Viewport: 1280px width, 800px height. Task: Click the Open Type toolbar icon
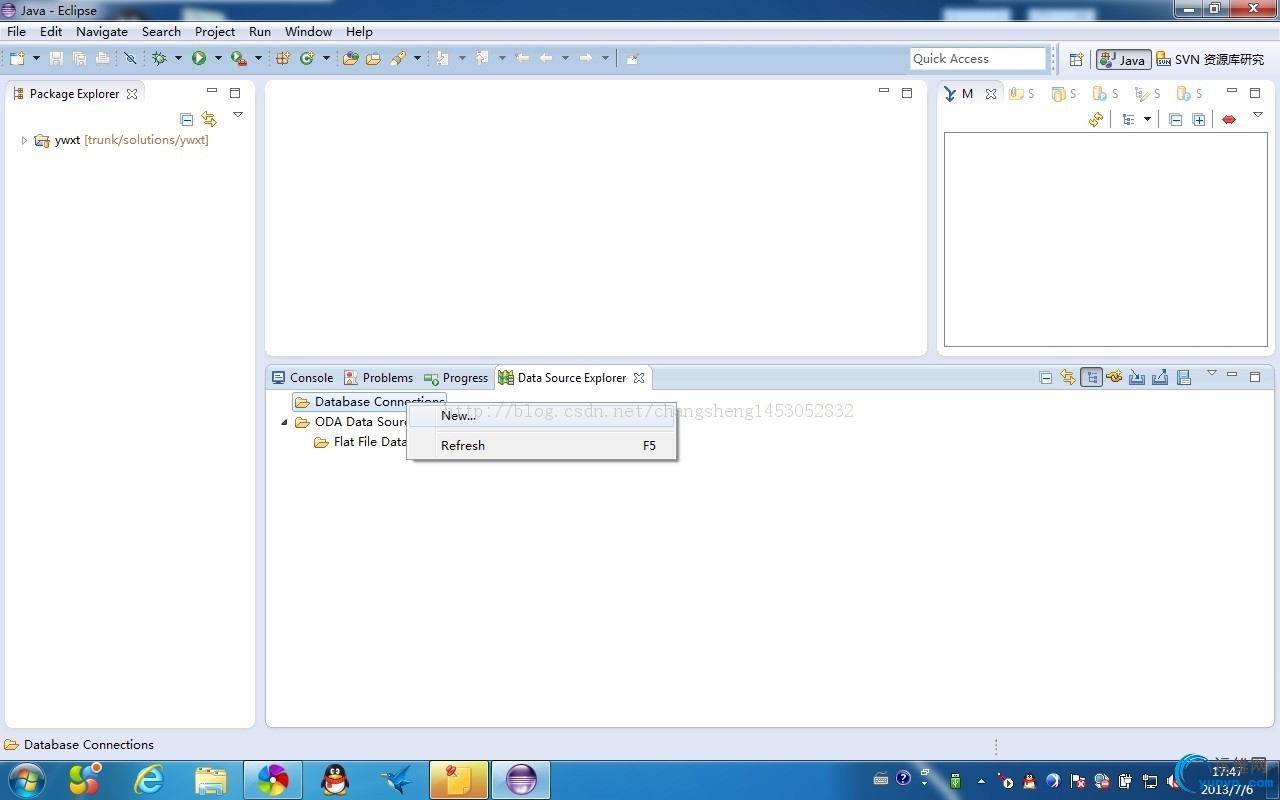350,59
